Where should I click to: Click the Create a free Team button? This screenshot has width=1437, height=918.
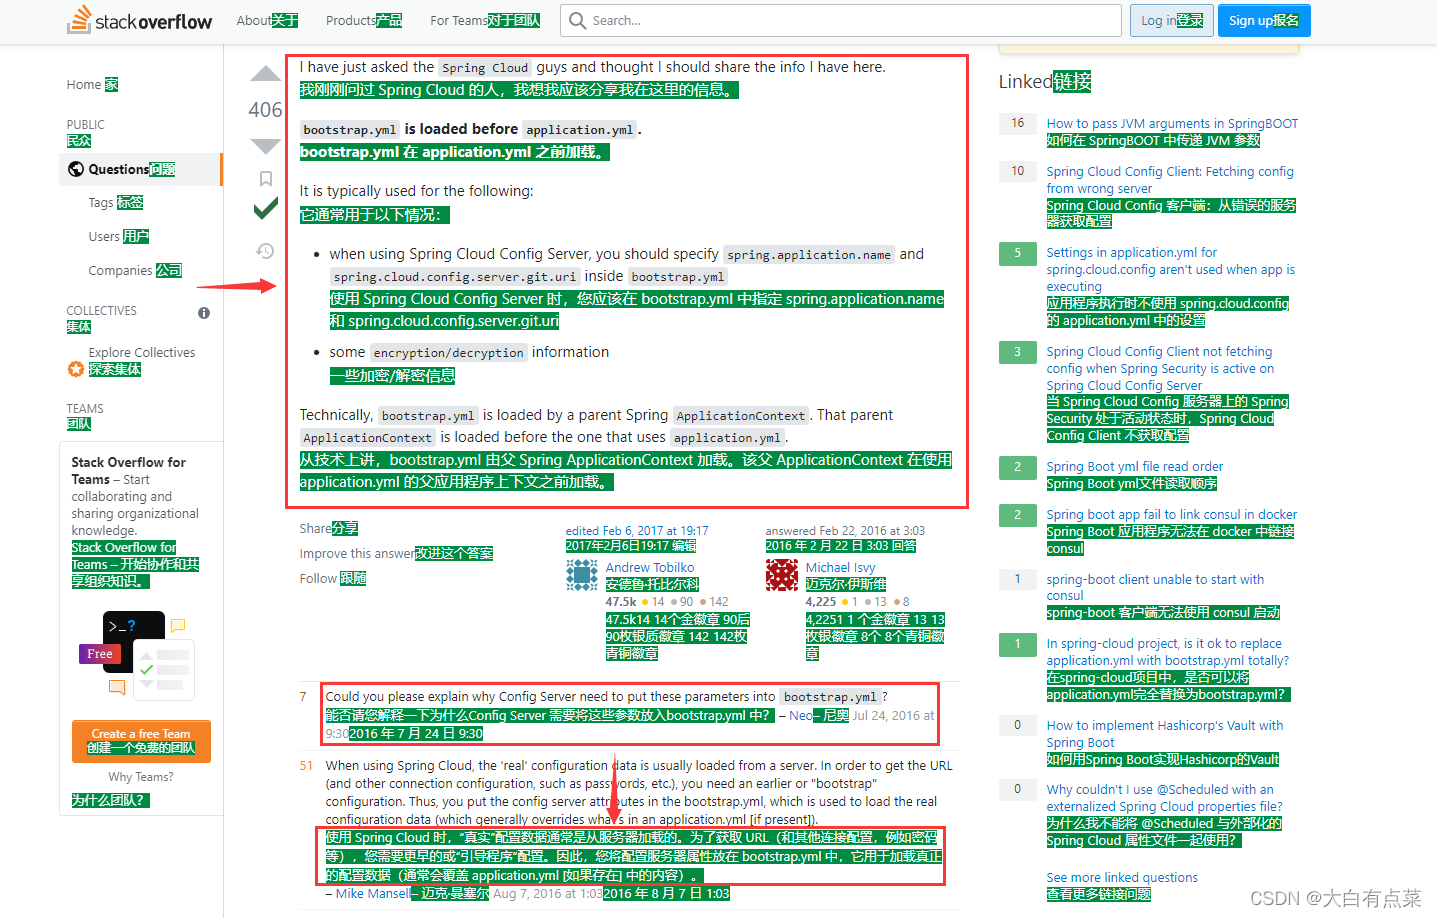(x=141, y=741)
